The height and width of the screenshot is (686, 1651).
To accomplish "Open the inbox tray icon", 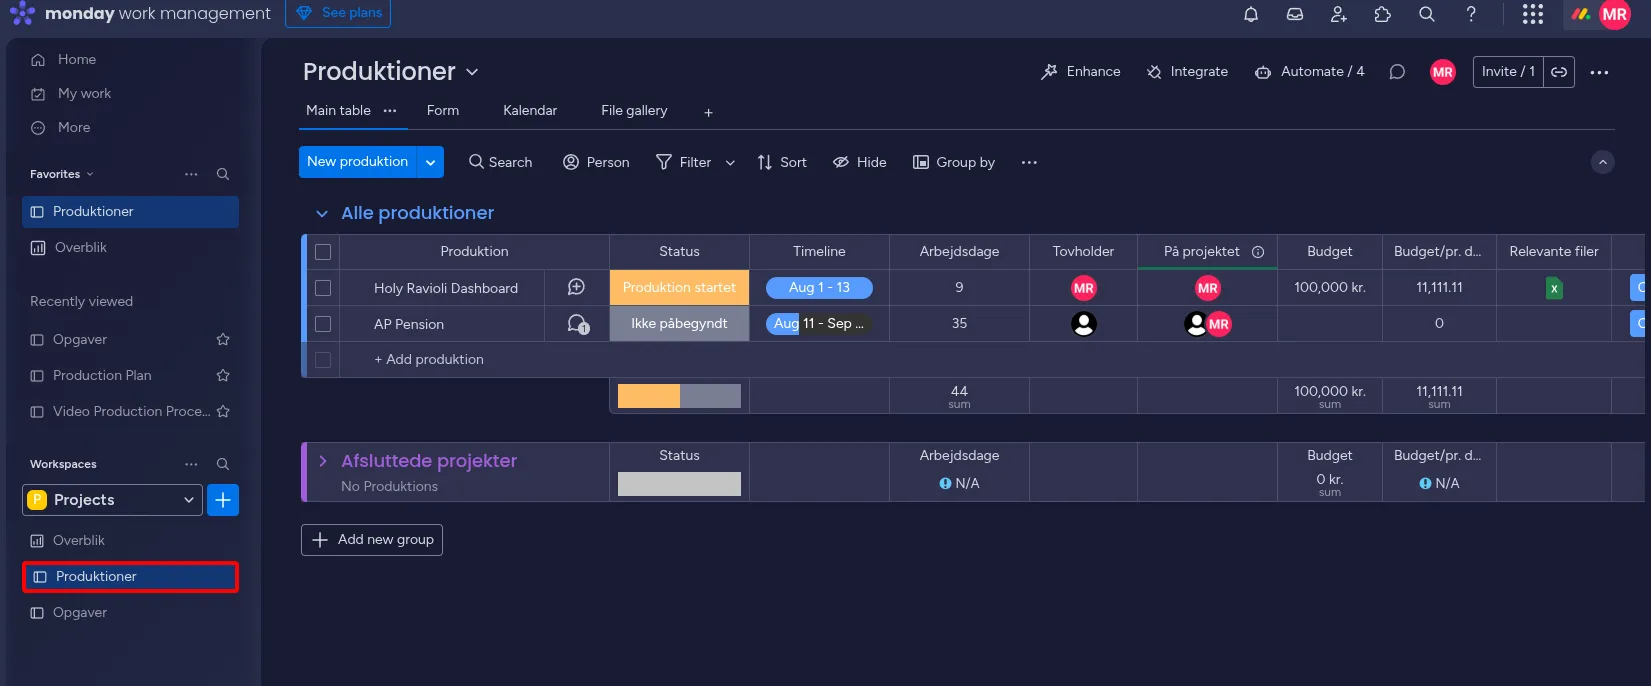I will pos(1294,14).
